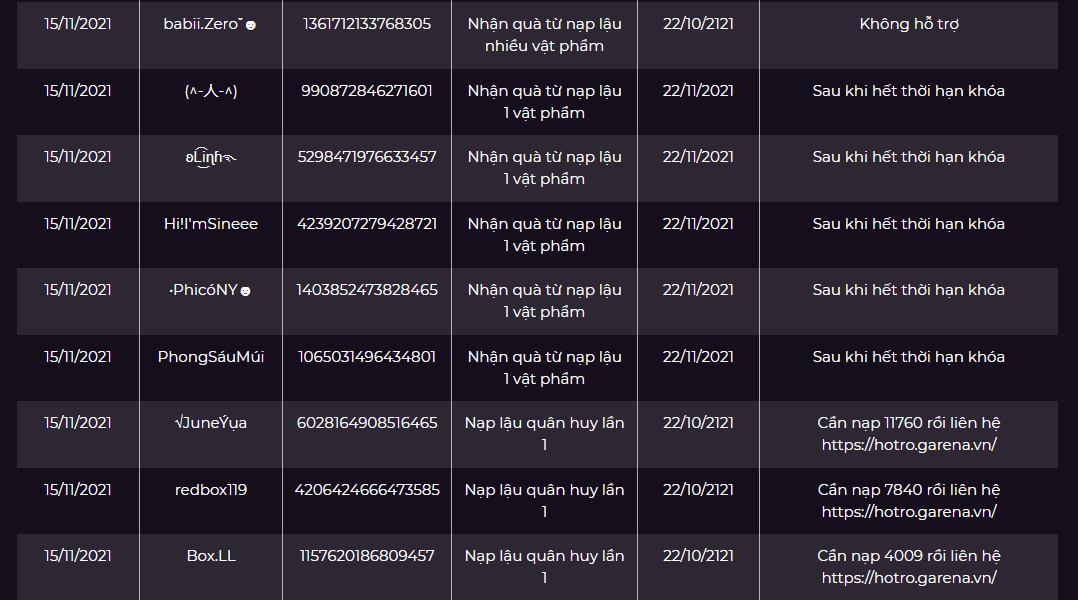The height and width of the screenshot is (600, 1078).
Task: Open hotro.garena.vn link in √JuneYụa row
Action: 909,445
